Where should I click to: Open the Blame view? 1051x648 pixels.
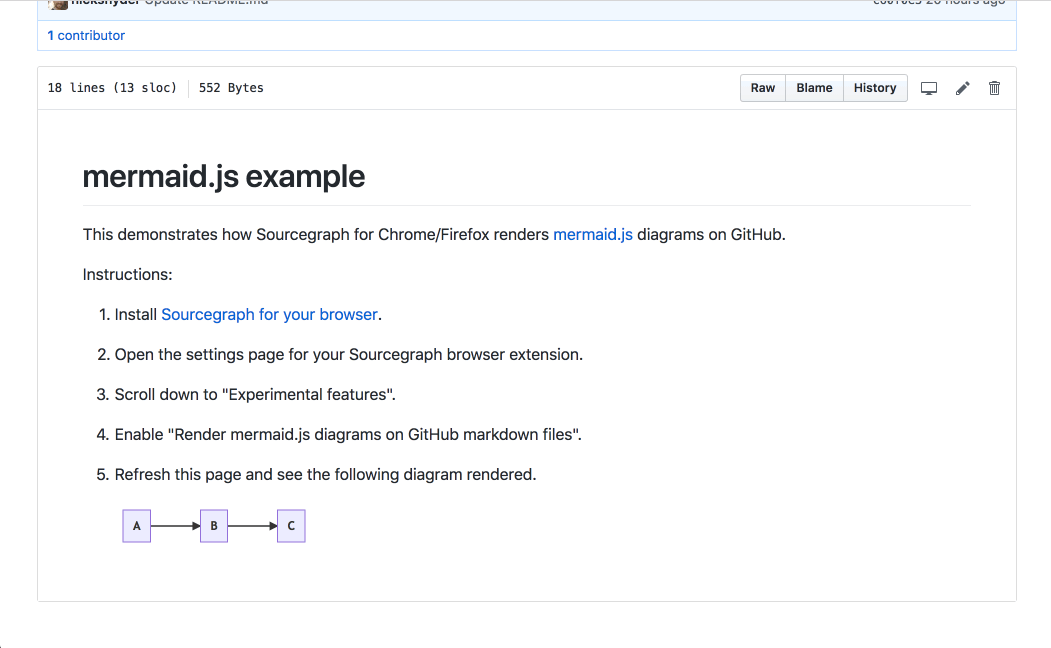pyautogui.click(x=814, y=88)
